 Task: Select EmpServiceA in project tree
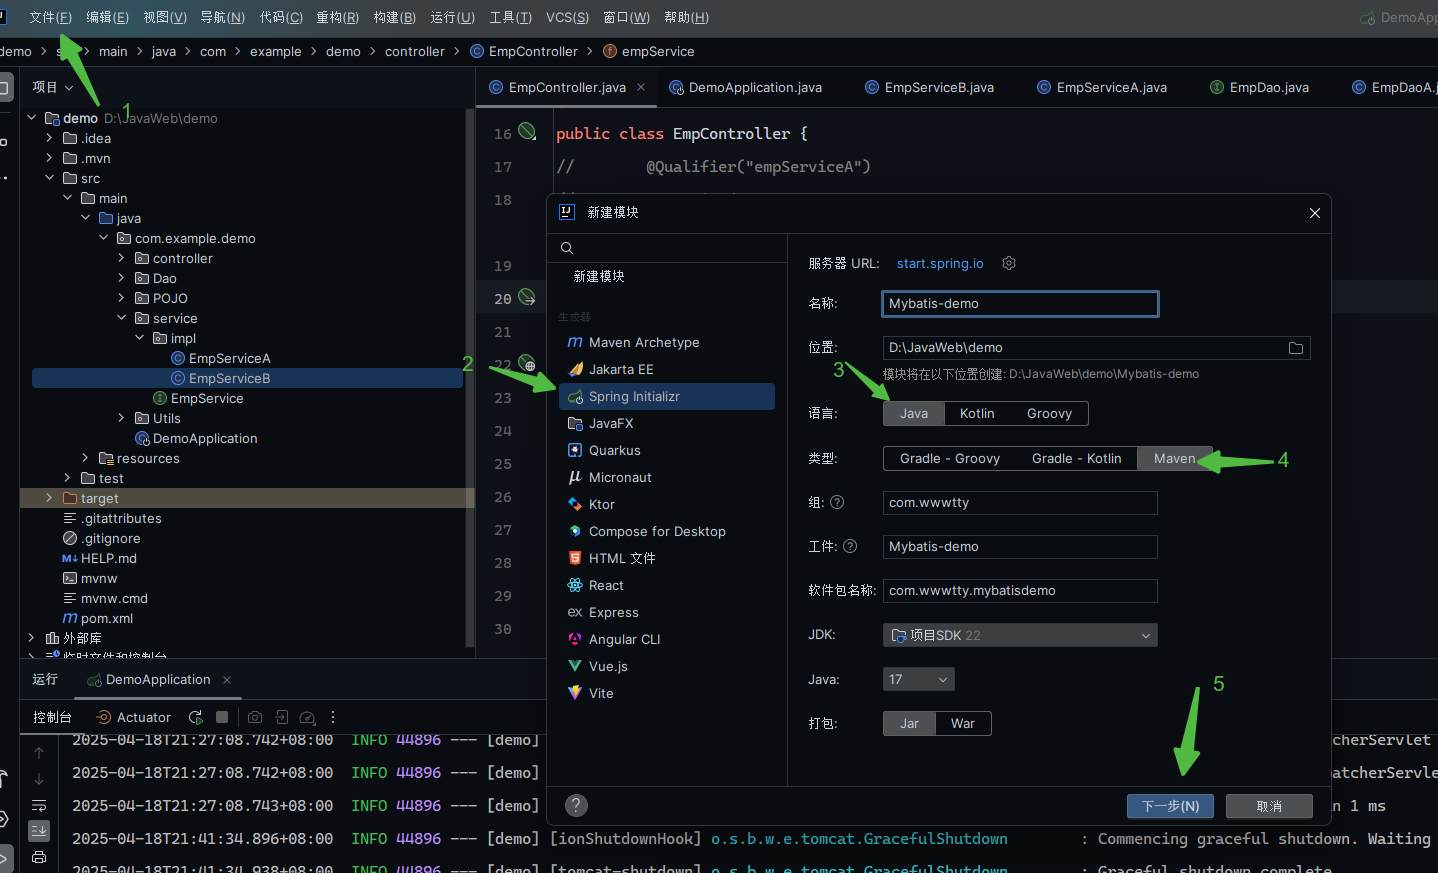tap(220, 358)
